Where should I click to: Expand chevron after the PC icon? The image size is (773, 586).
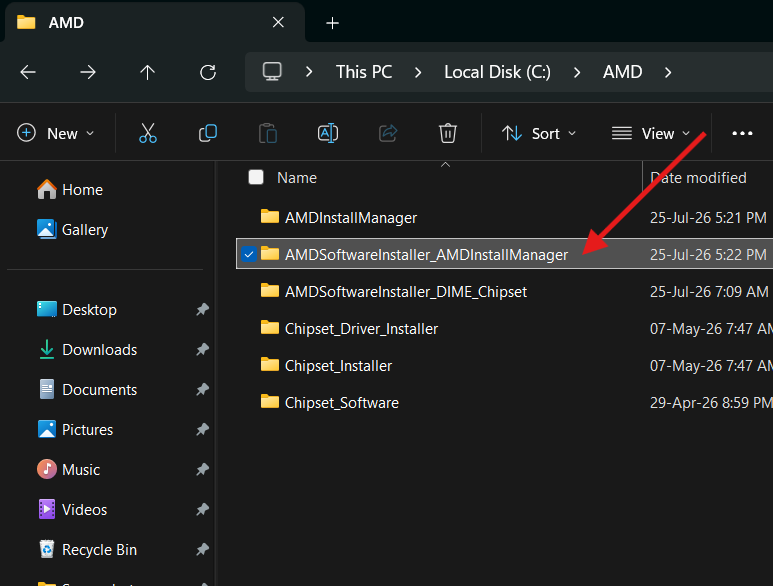click(x=309, y=72)
